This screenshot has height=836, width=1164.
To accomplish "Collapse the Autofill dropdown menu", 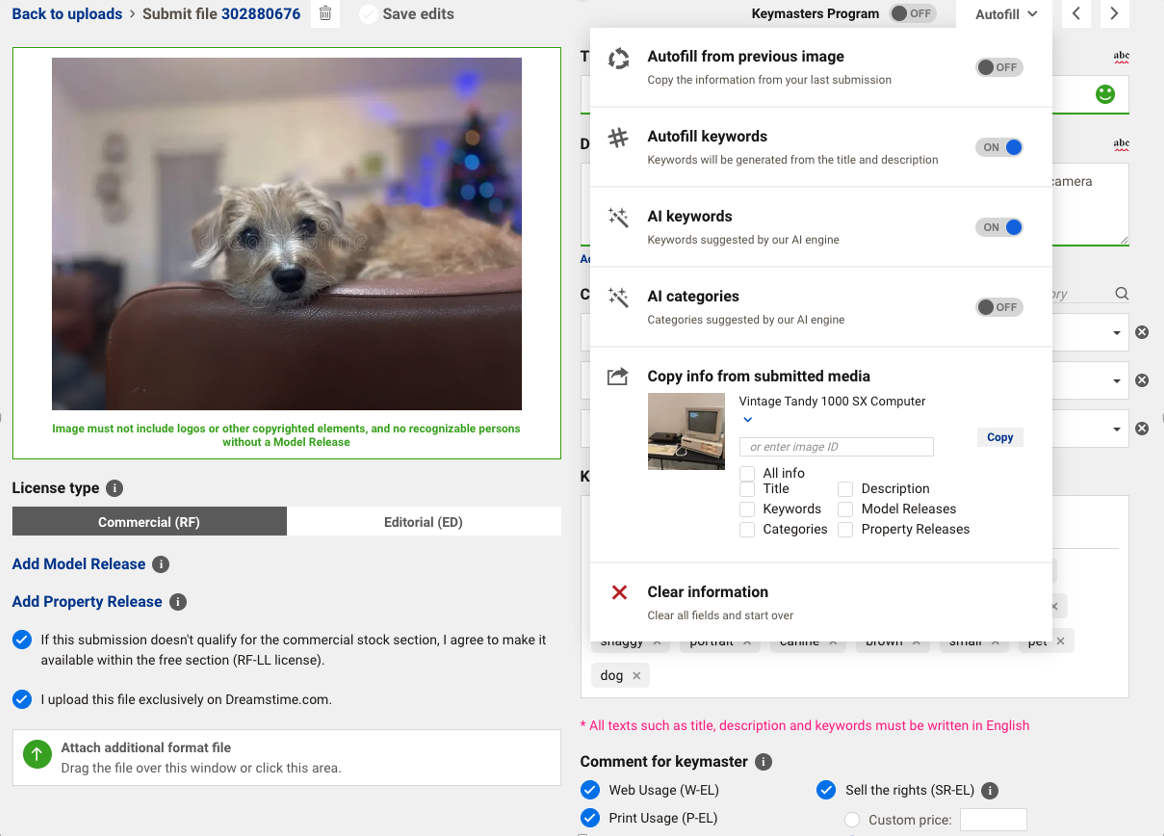I will 1006,14.
